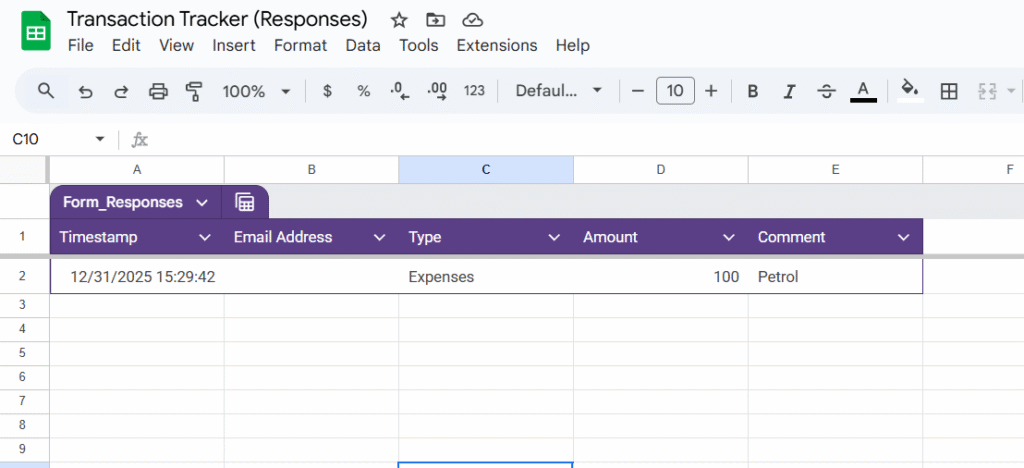This screenshot has height=468, width=1024.
Task: Increase font size with plus button
Action: [711, 91]
